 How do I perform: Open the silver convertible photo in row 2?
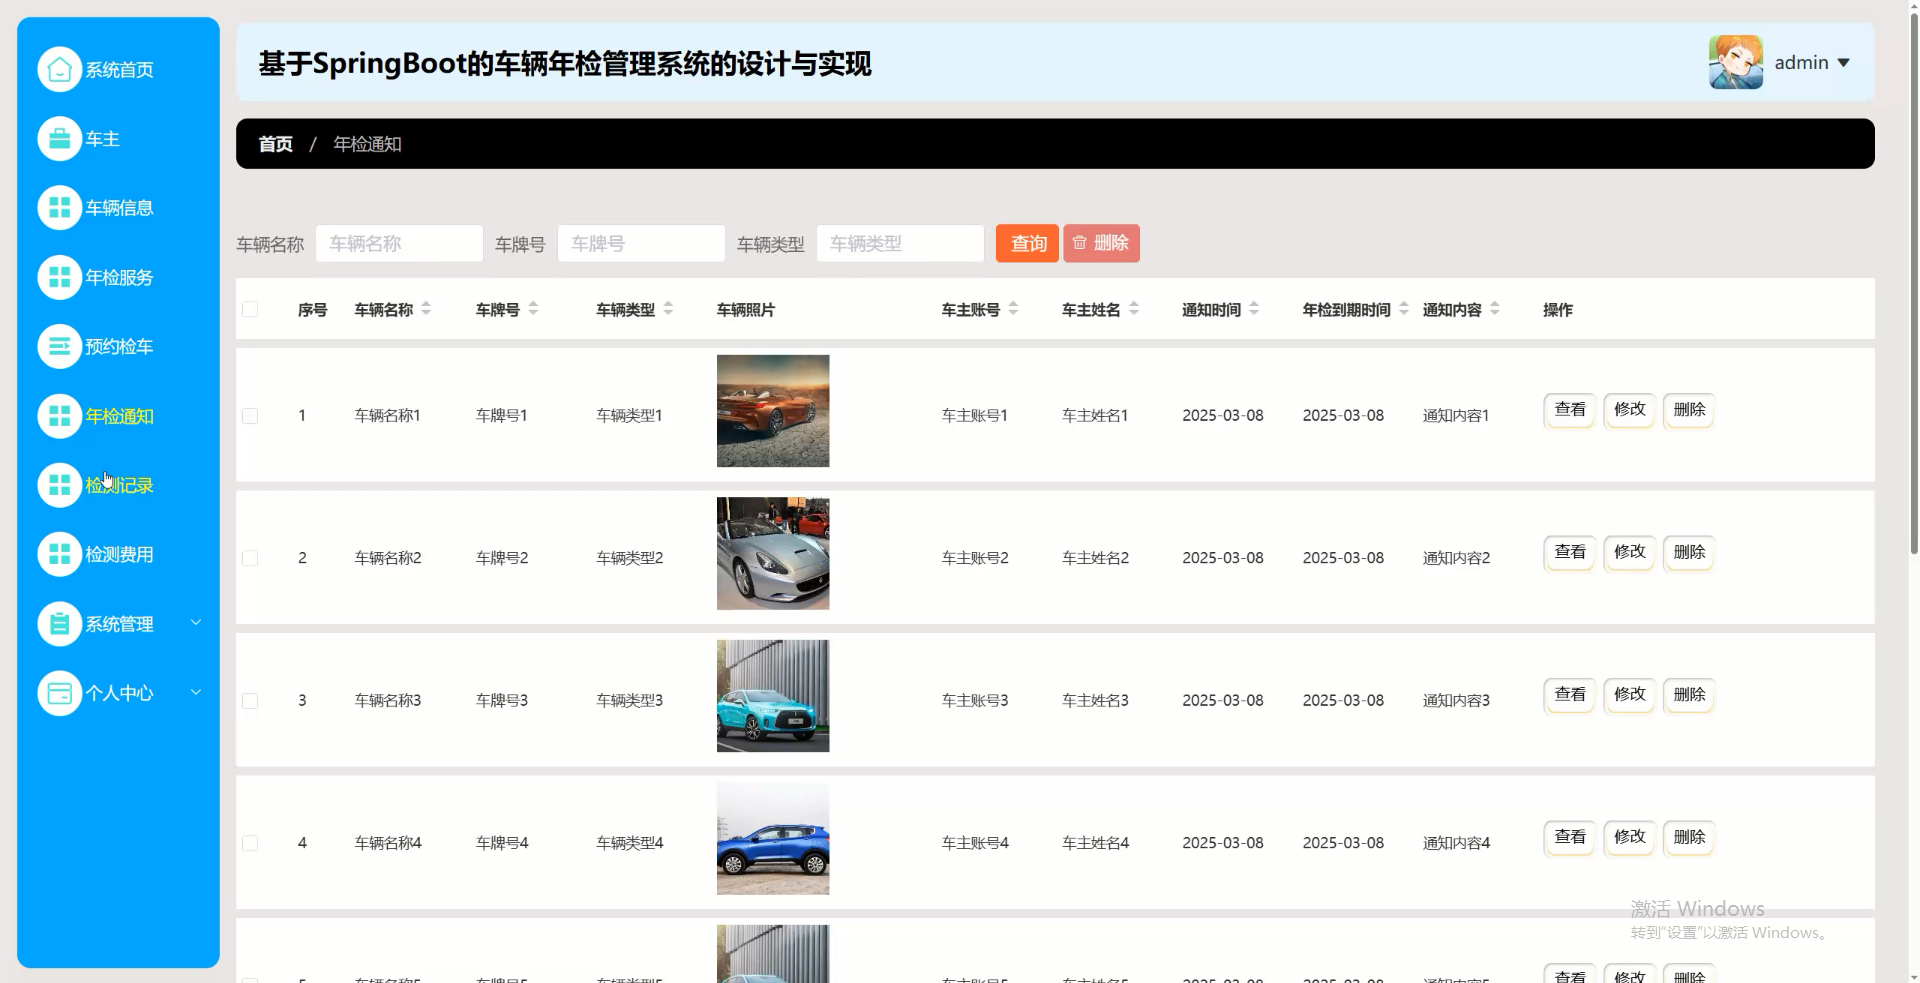pos(773,553)
